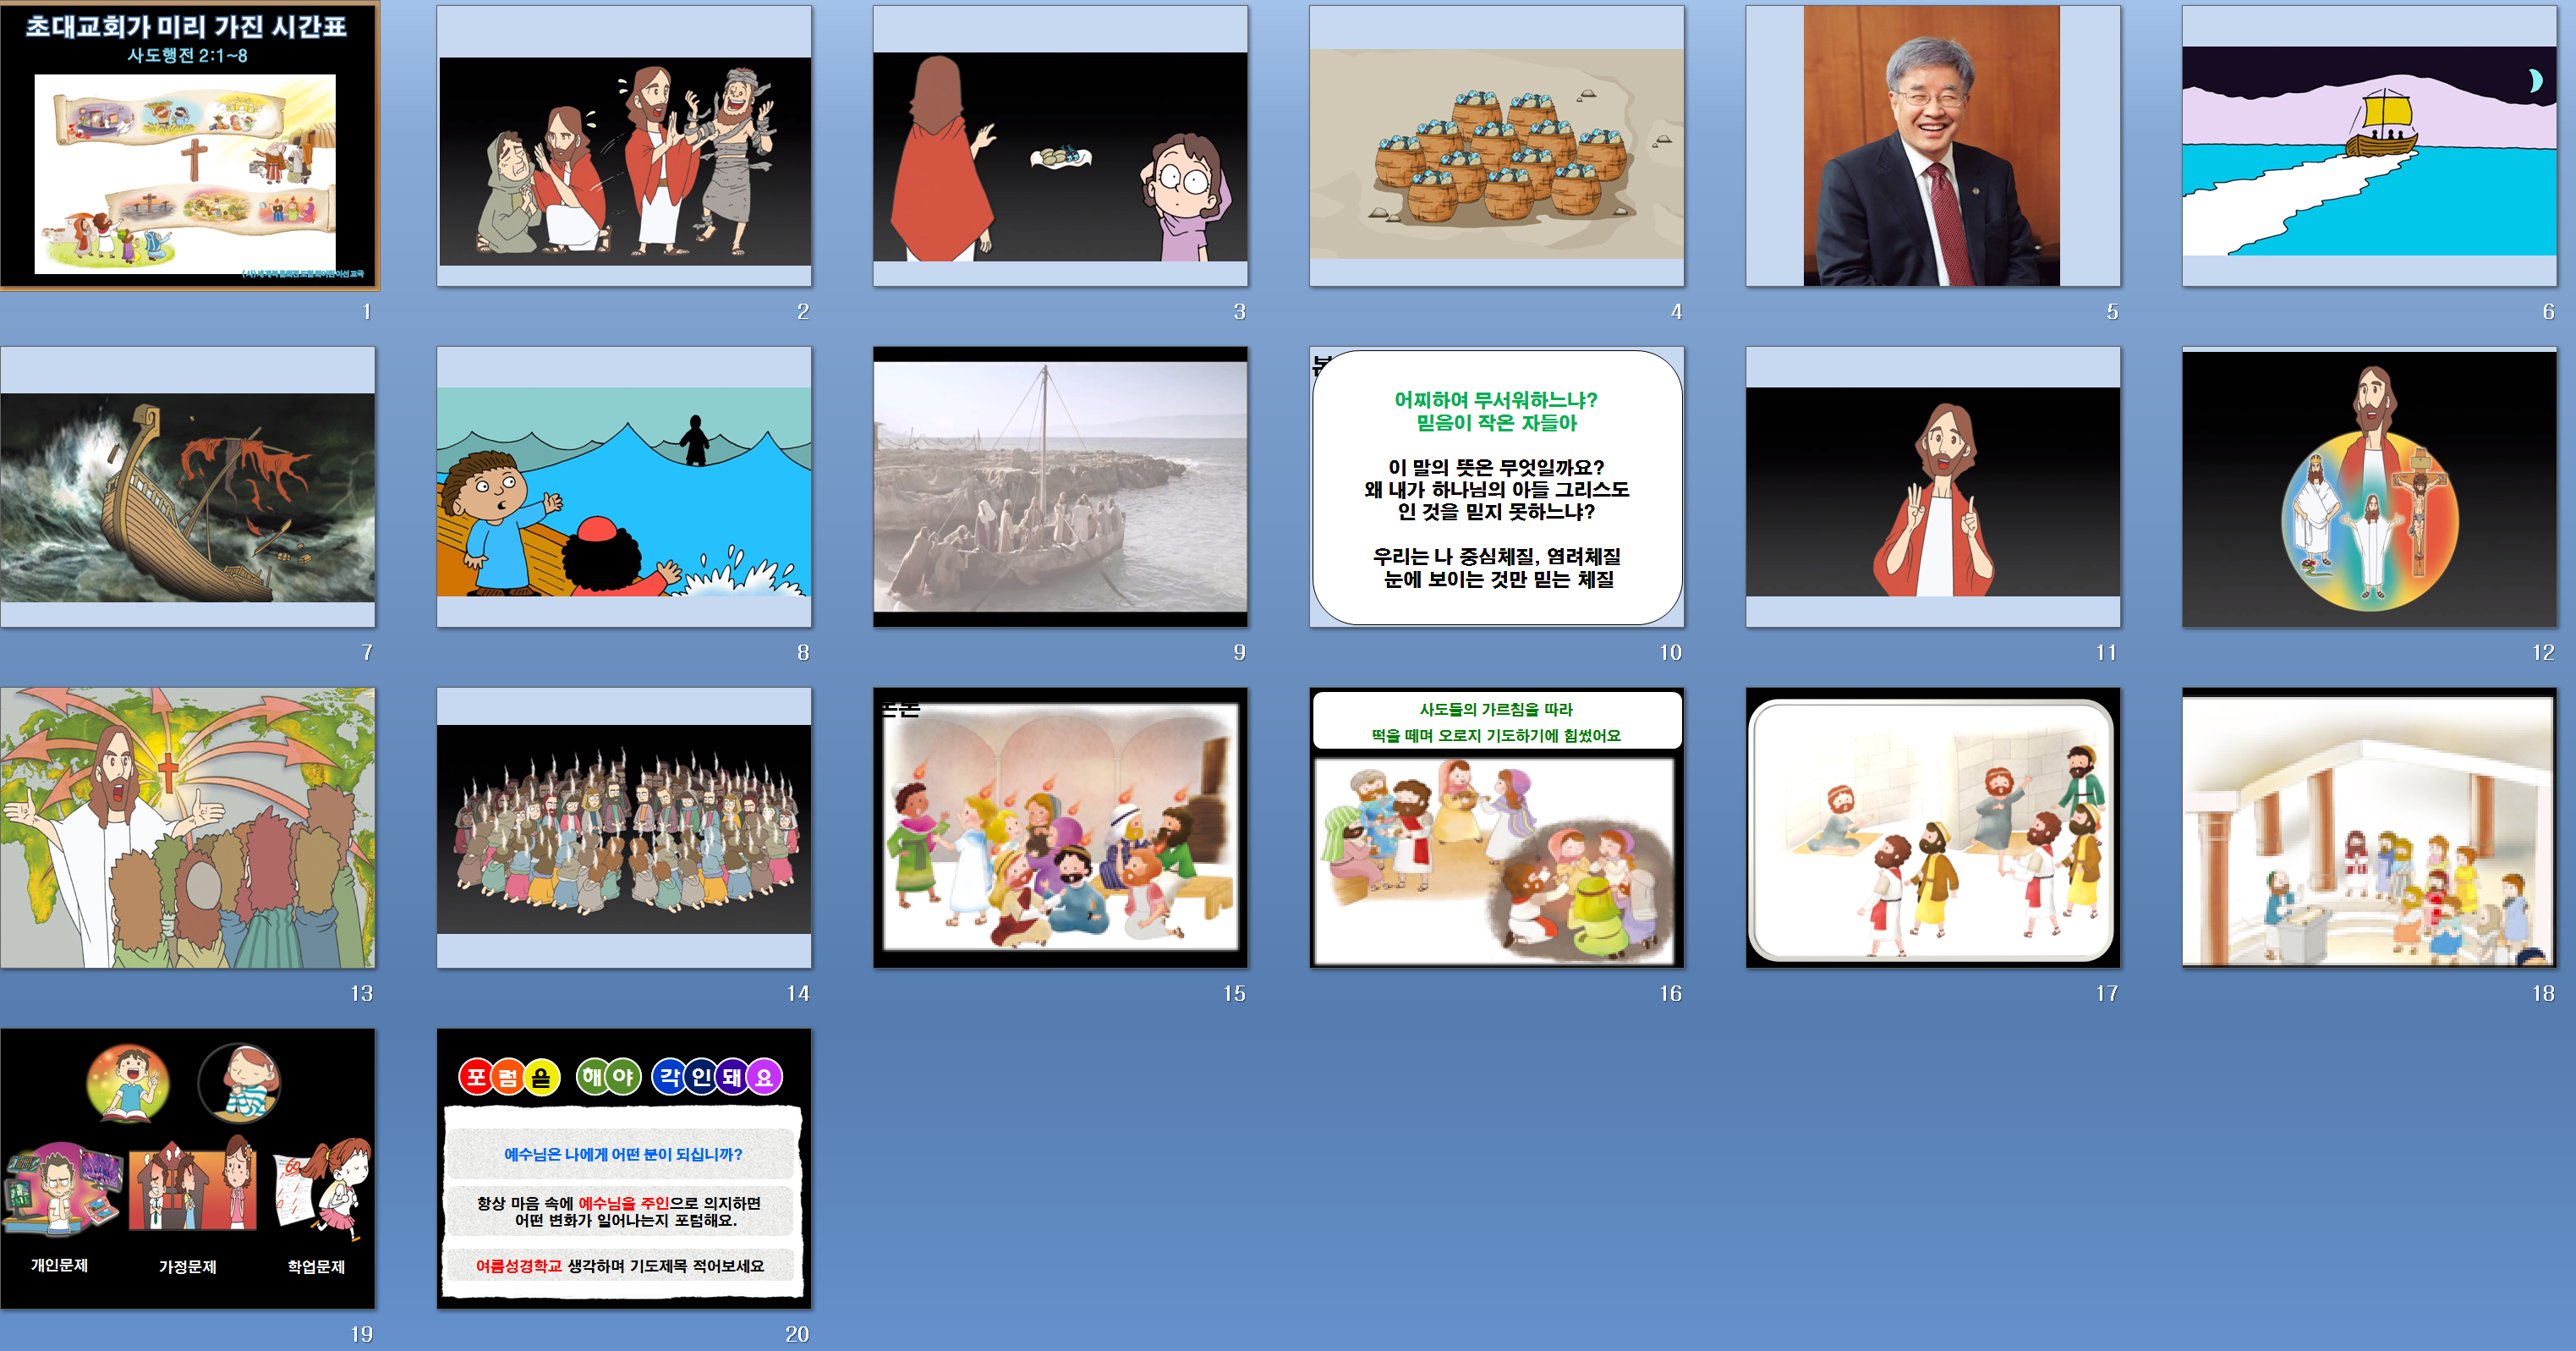Choose slide 16 with apostles teaching caption

pos(1496,827)
